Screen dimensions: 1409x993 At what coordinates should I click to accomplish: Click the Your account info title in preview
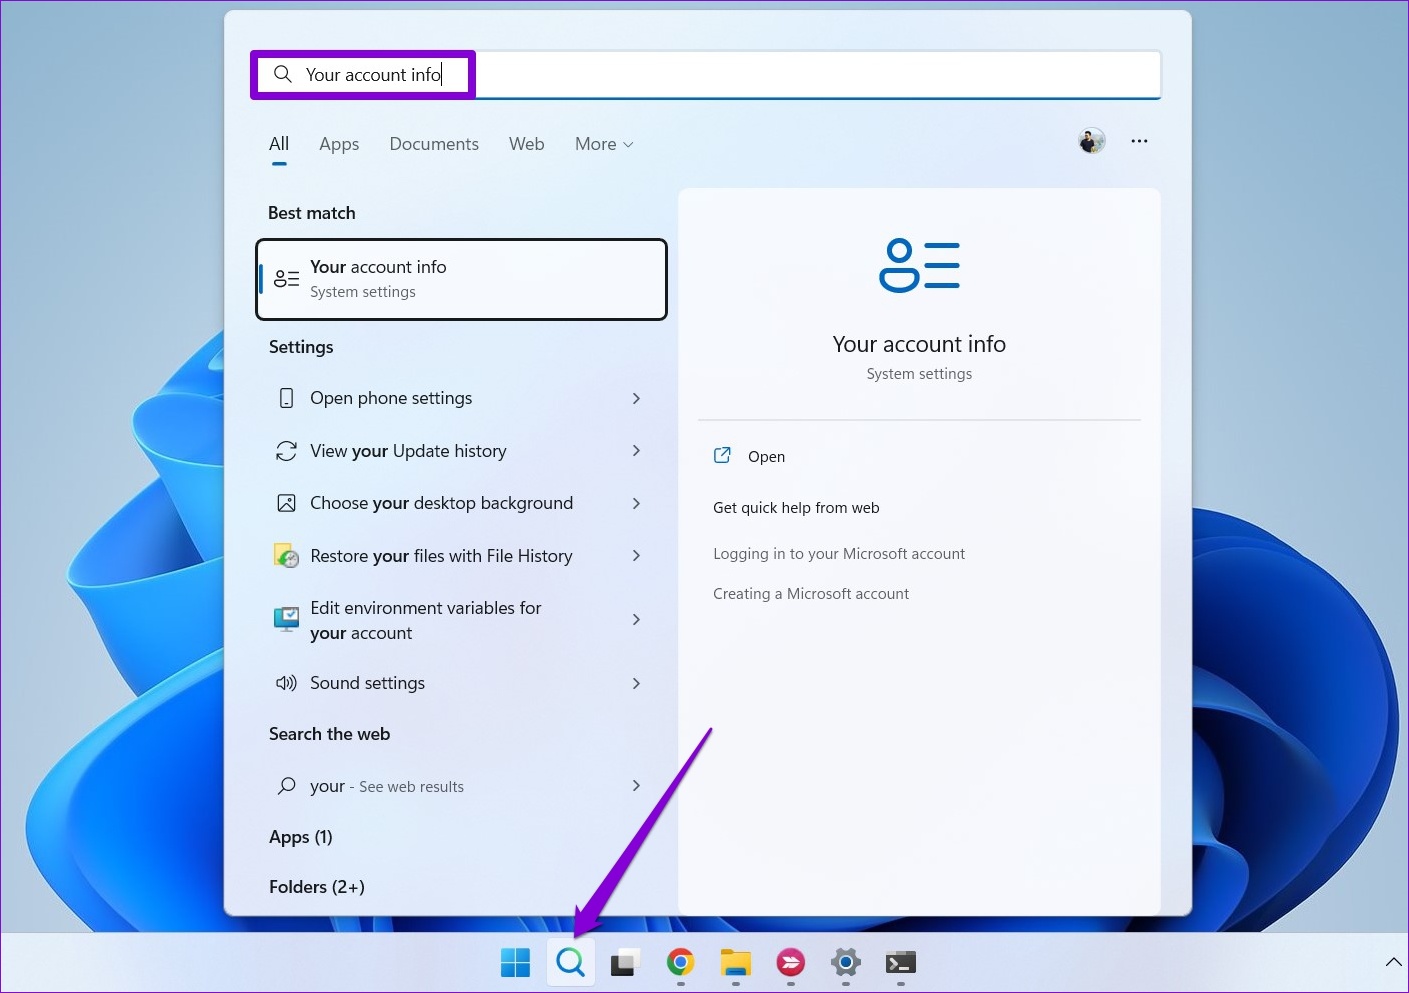[919, 344]
